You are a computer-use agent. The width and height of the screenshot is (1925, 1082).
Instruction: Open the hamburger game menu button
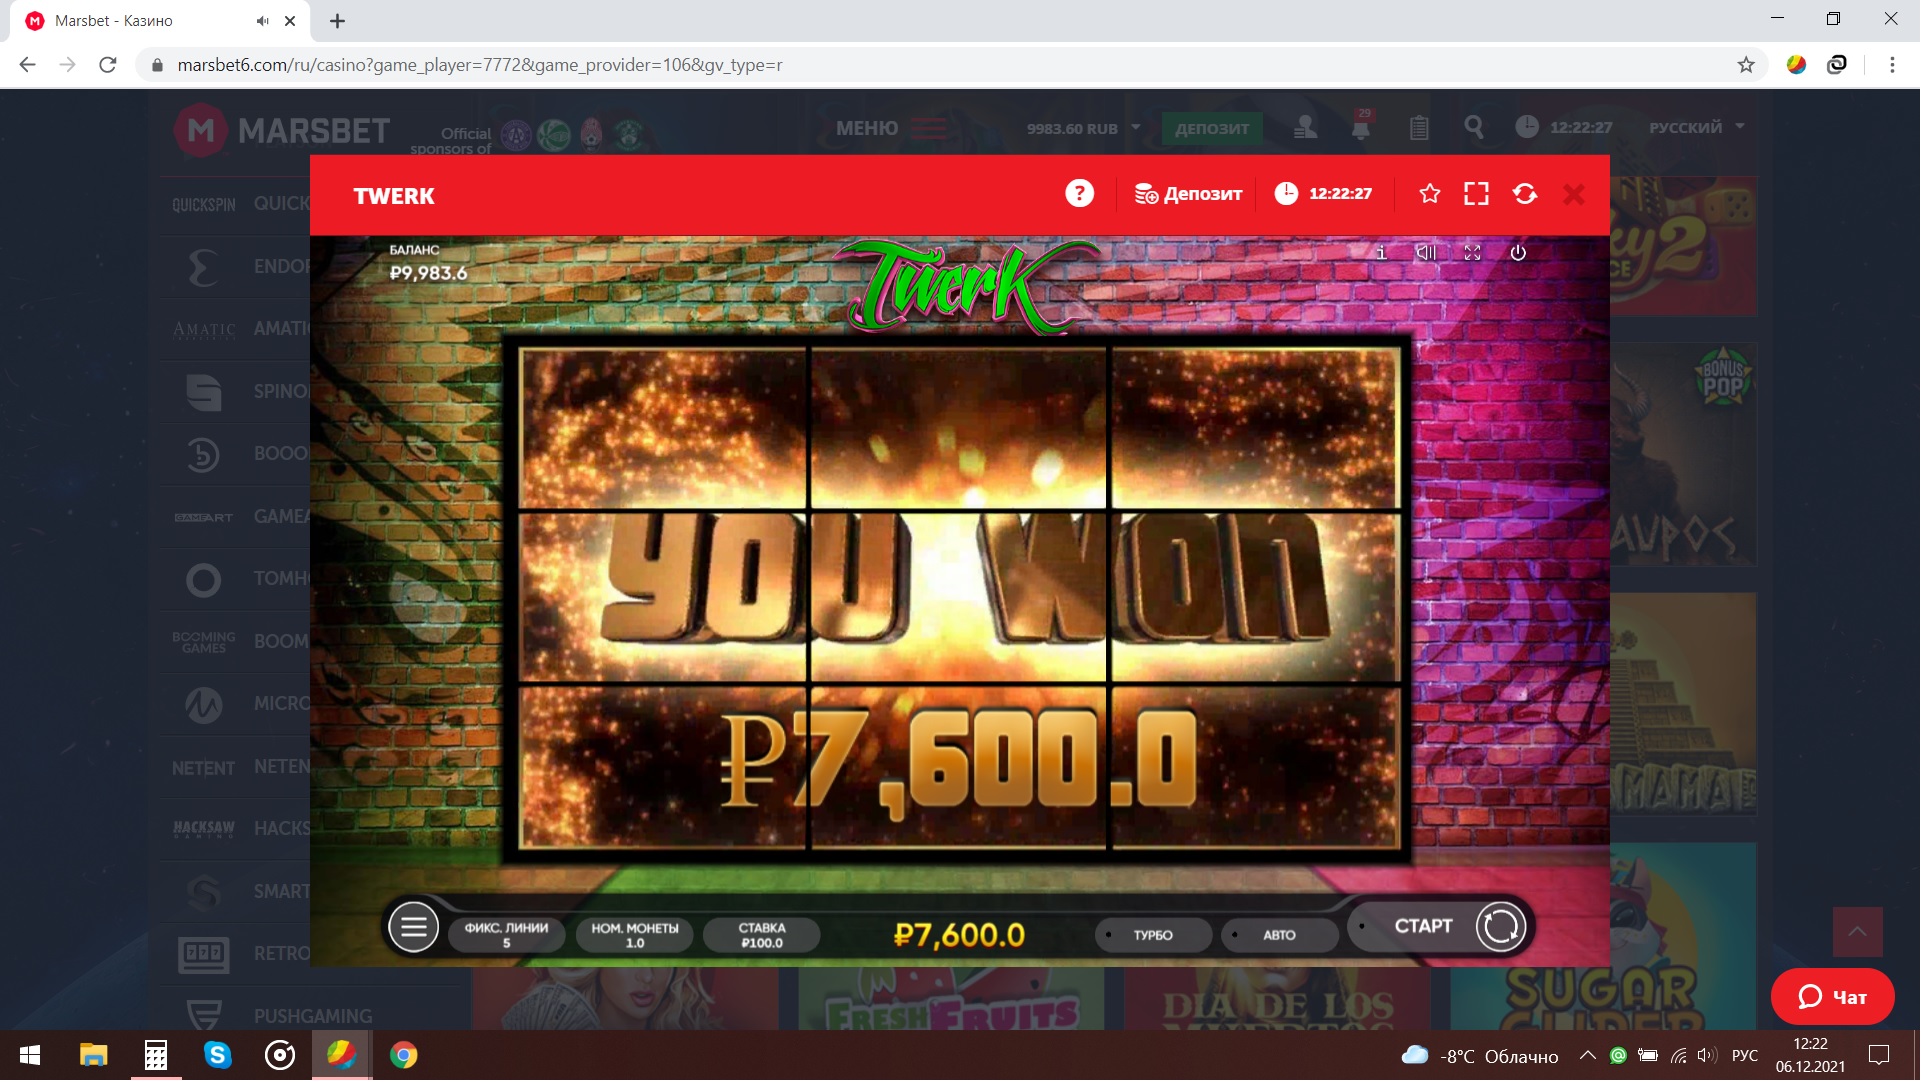click(414, 929)
